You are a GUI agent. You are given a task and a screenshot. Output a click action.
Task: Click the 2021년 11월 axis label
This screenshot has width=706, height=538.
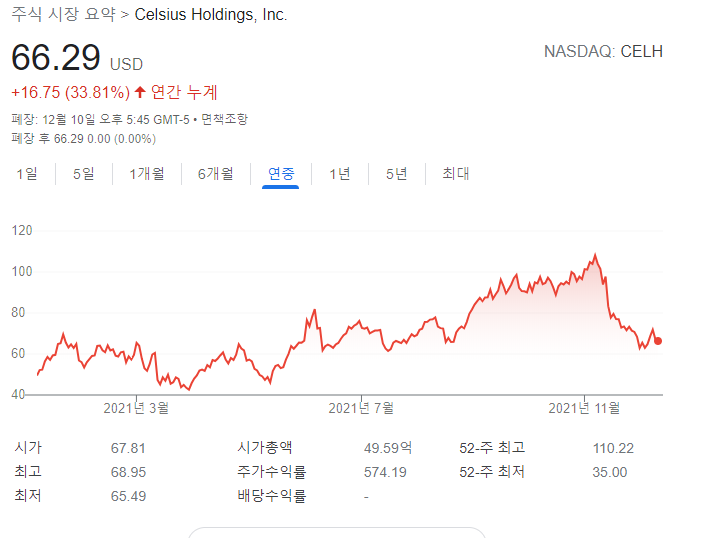[584, 408]
